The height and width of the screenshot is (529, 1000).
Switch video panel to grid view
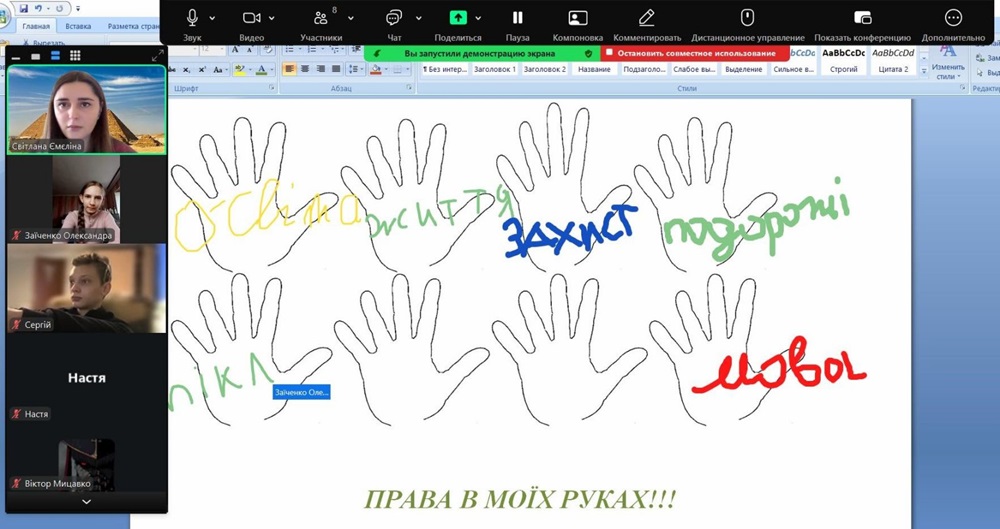click(x=75, y=56)
